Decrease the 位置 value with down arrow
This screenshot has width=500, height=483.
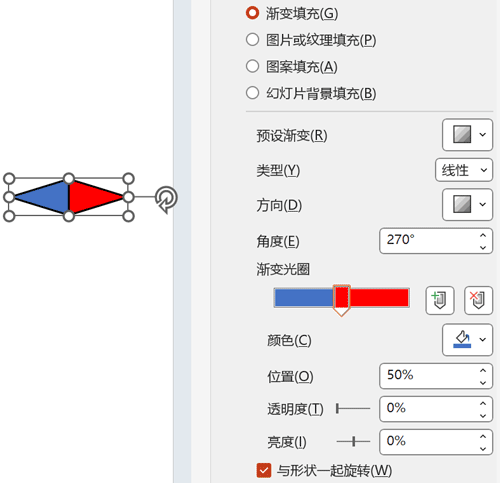[483, 383]
